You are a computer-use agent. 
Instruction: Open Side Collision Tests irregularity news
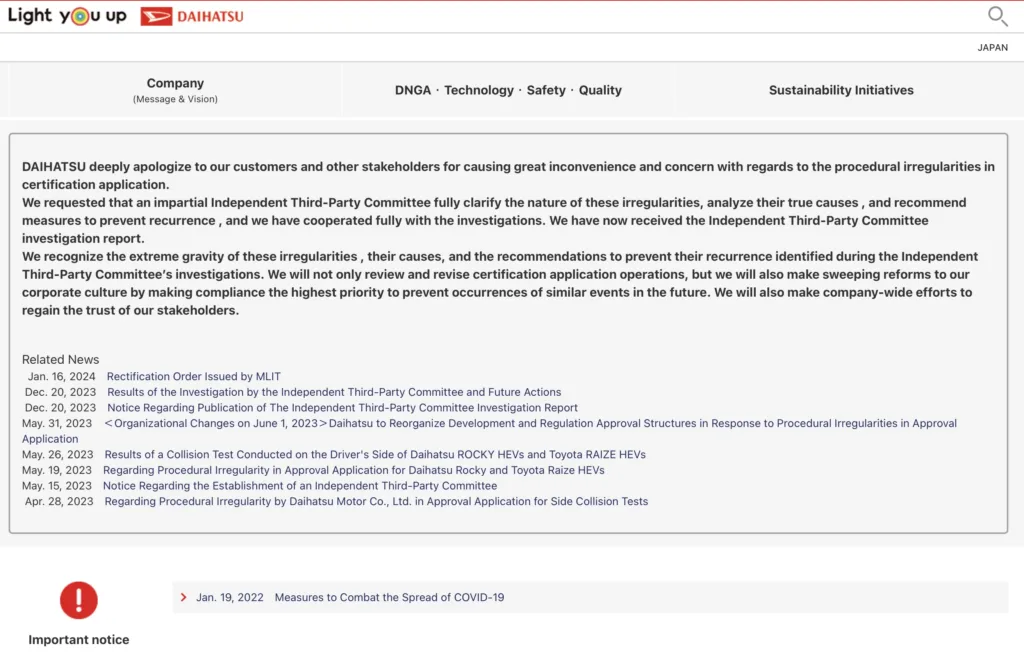point(376,501)
